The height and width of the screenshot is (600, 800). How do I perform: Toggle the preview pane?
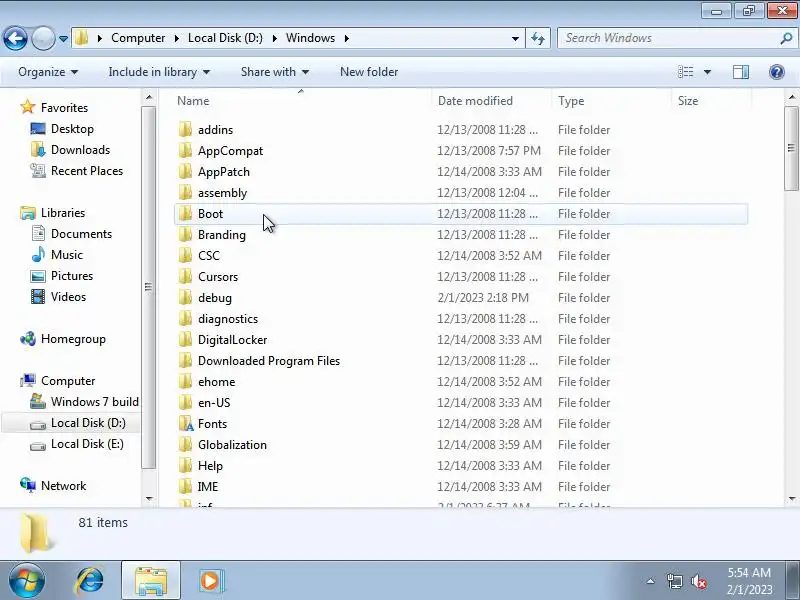[x=741, y=72]
